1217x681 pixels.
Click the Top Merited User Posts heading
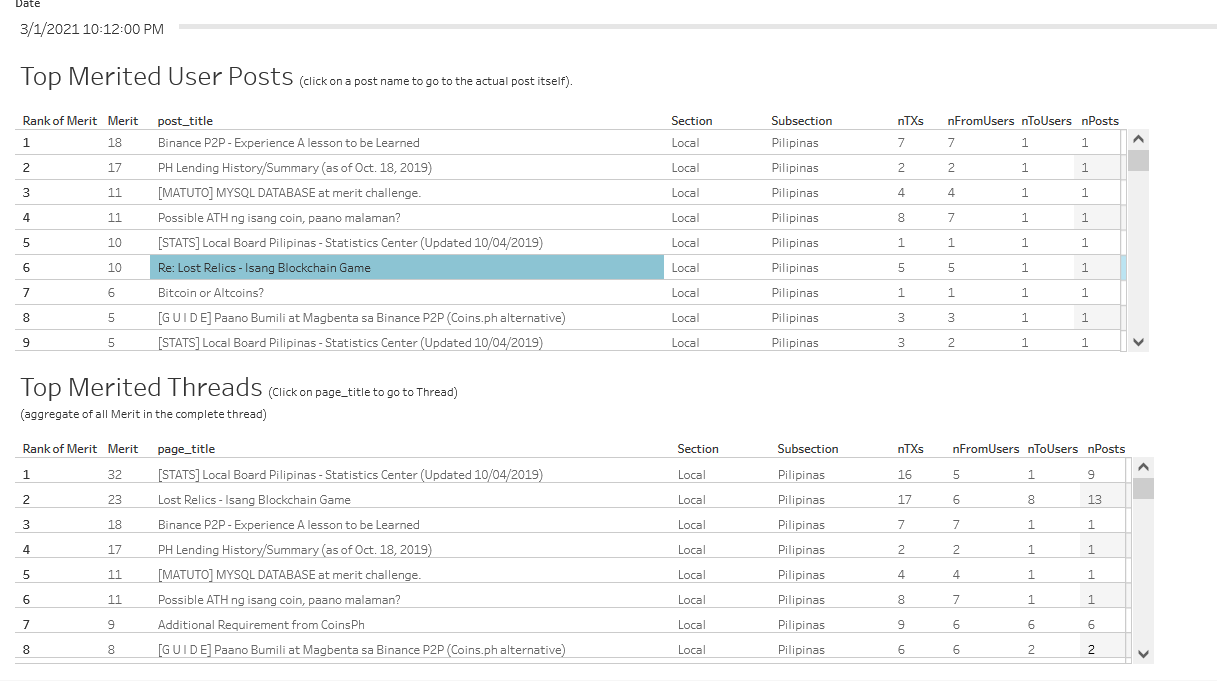157,77
